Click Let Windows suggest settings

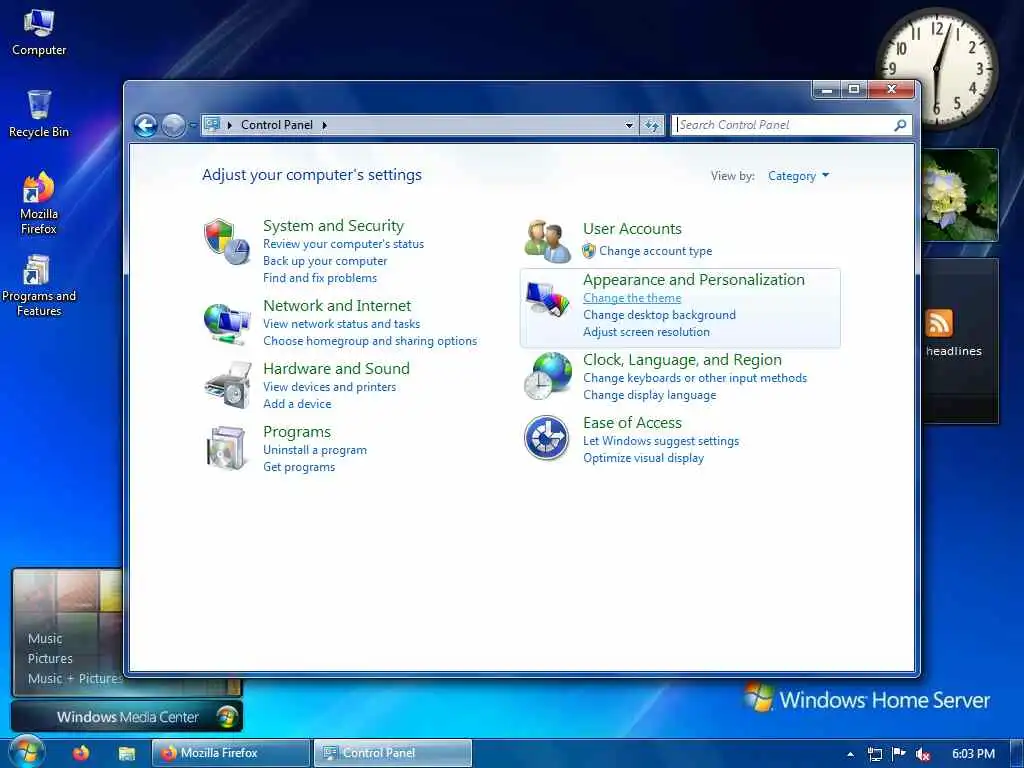[661, 441]
